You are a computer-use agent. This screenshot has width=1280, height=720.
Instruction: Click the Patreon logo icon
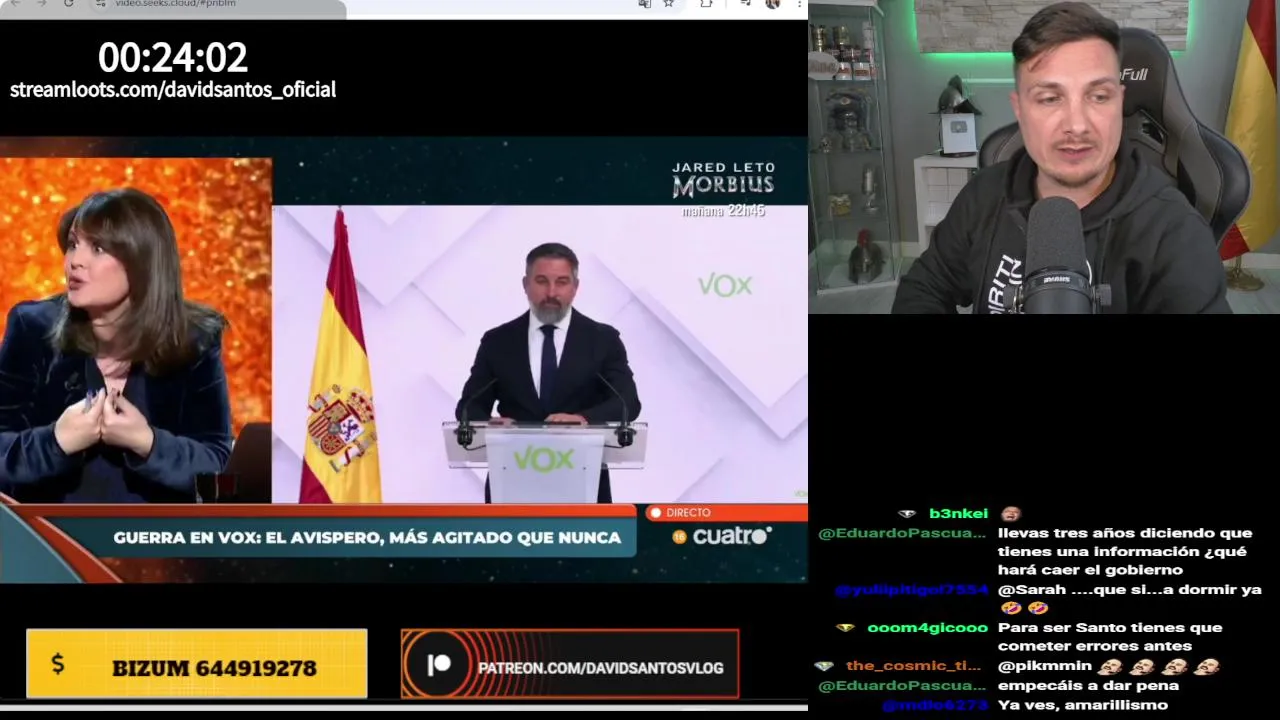[x=438, y=665]
